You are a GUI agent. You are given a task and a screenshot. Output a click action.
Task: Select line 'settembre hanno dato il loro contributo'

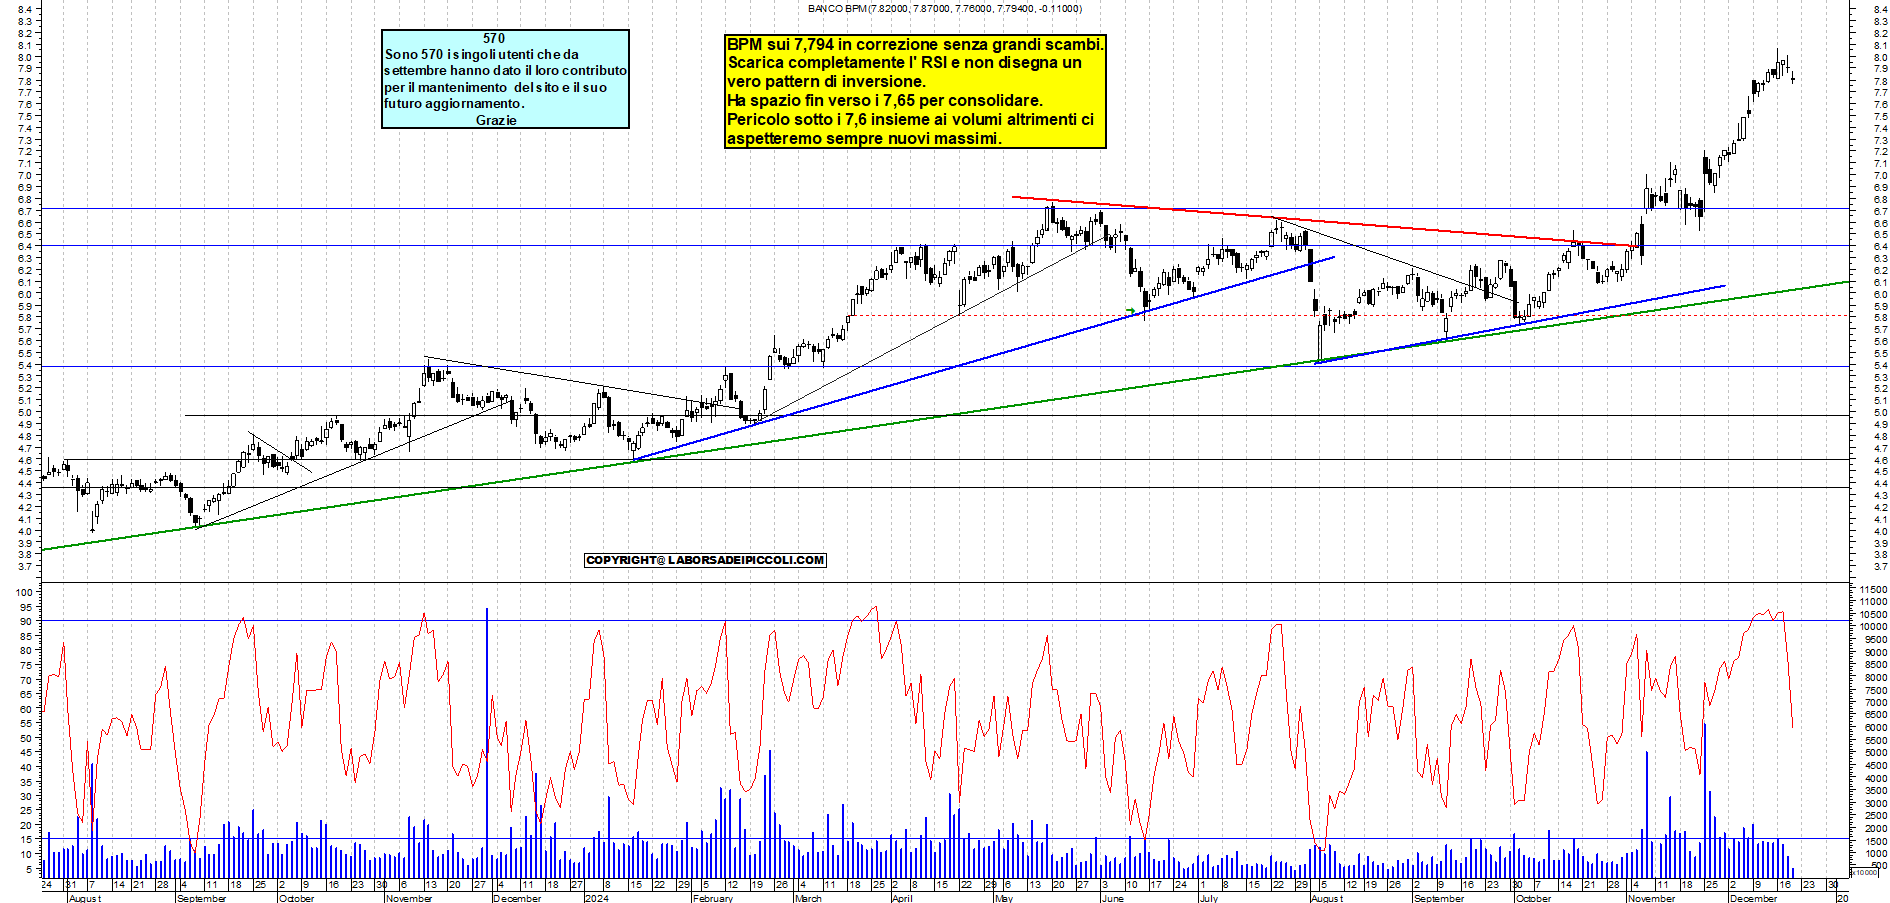click(x=505, y=70)
